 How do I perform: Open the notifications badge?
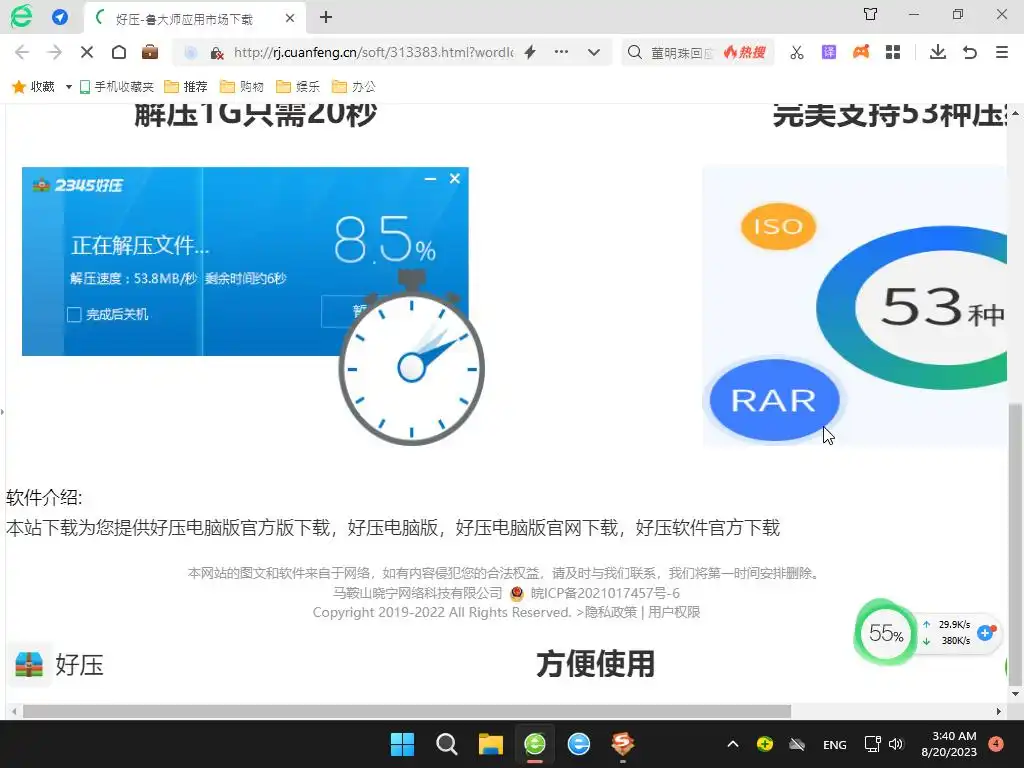click(996, 744)
